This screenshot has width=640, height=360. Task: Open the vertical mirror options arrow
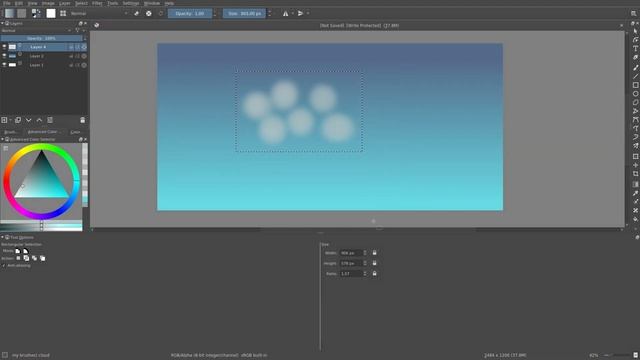pos(308,13)
